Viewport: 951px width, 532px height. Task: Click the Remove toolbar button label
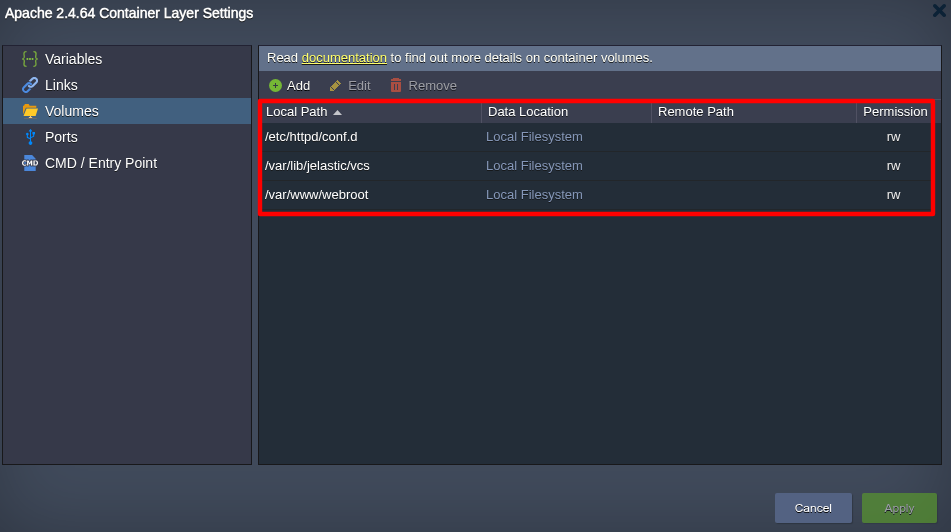432,86
